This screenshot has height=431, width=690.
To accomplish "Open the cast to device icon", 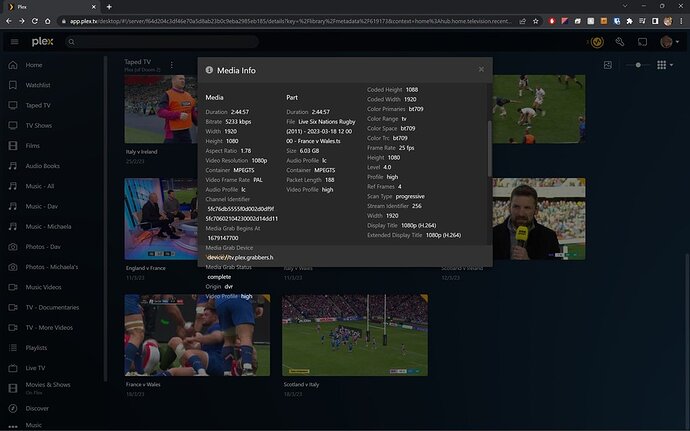I will click(642, 42).
